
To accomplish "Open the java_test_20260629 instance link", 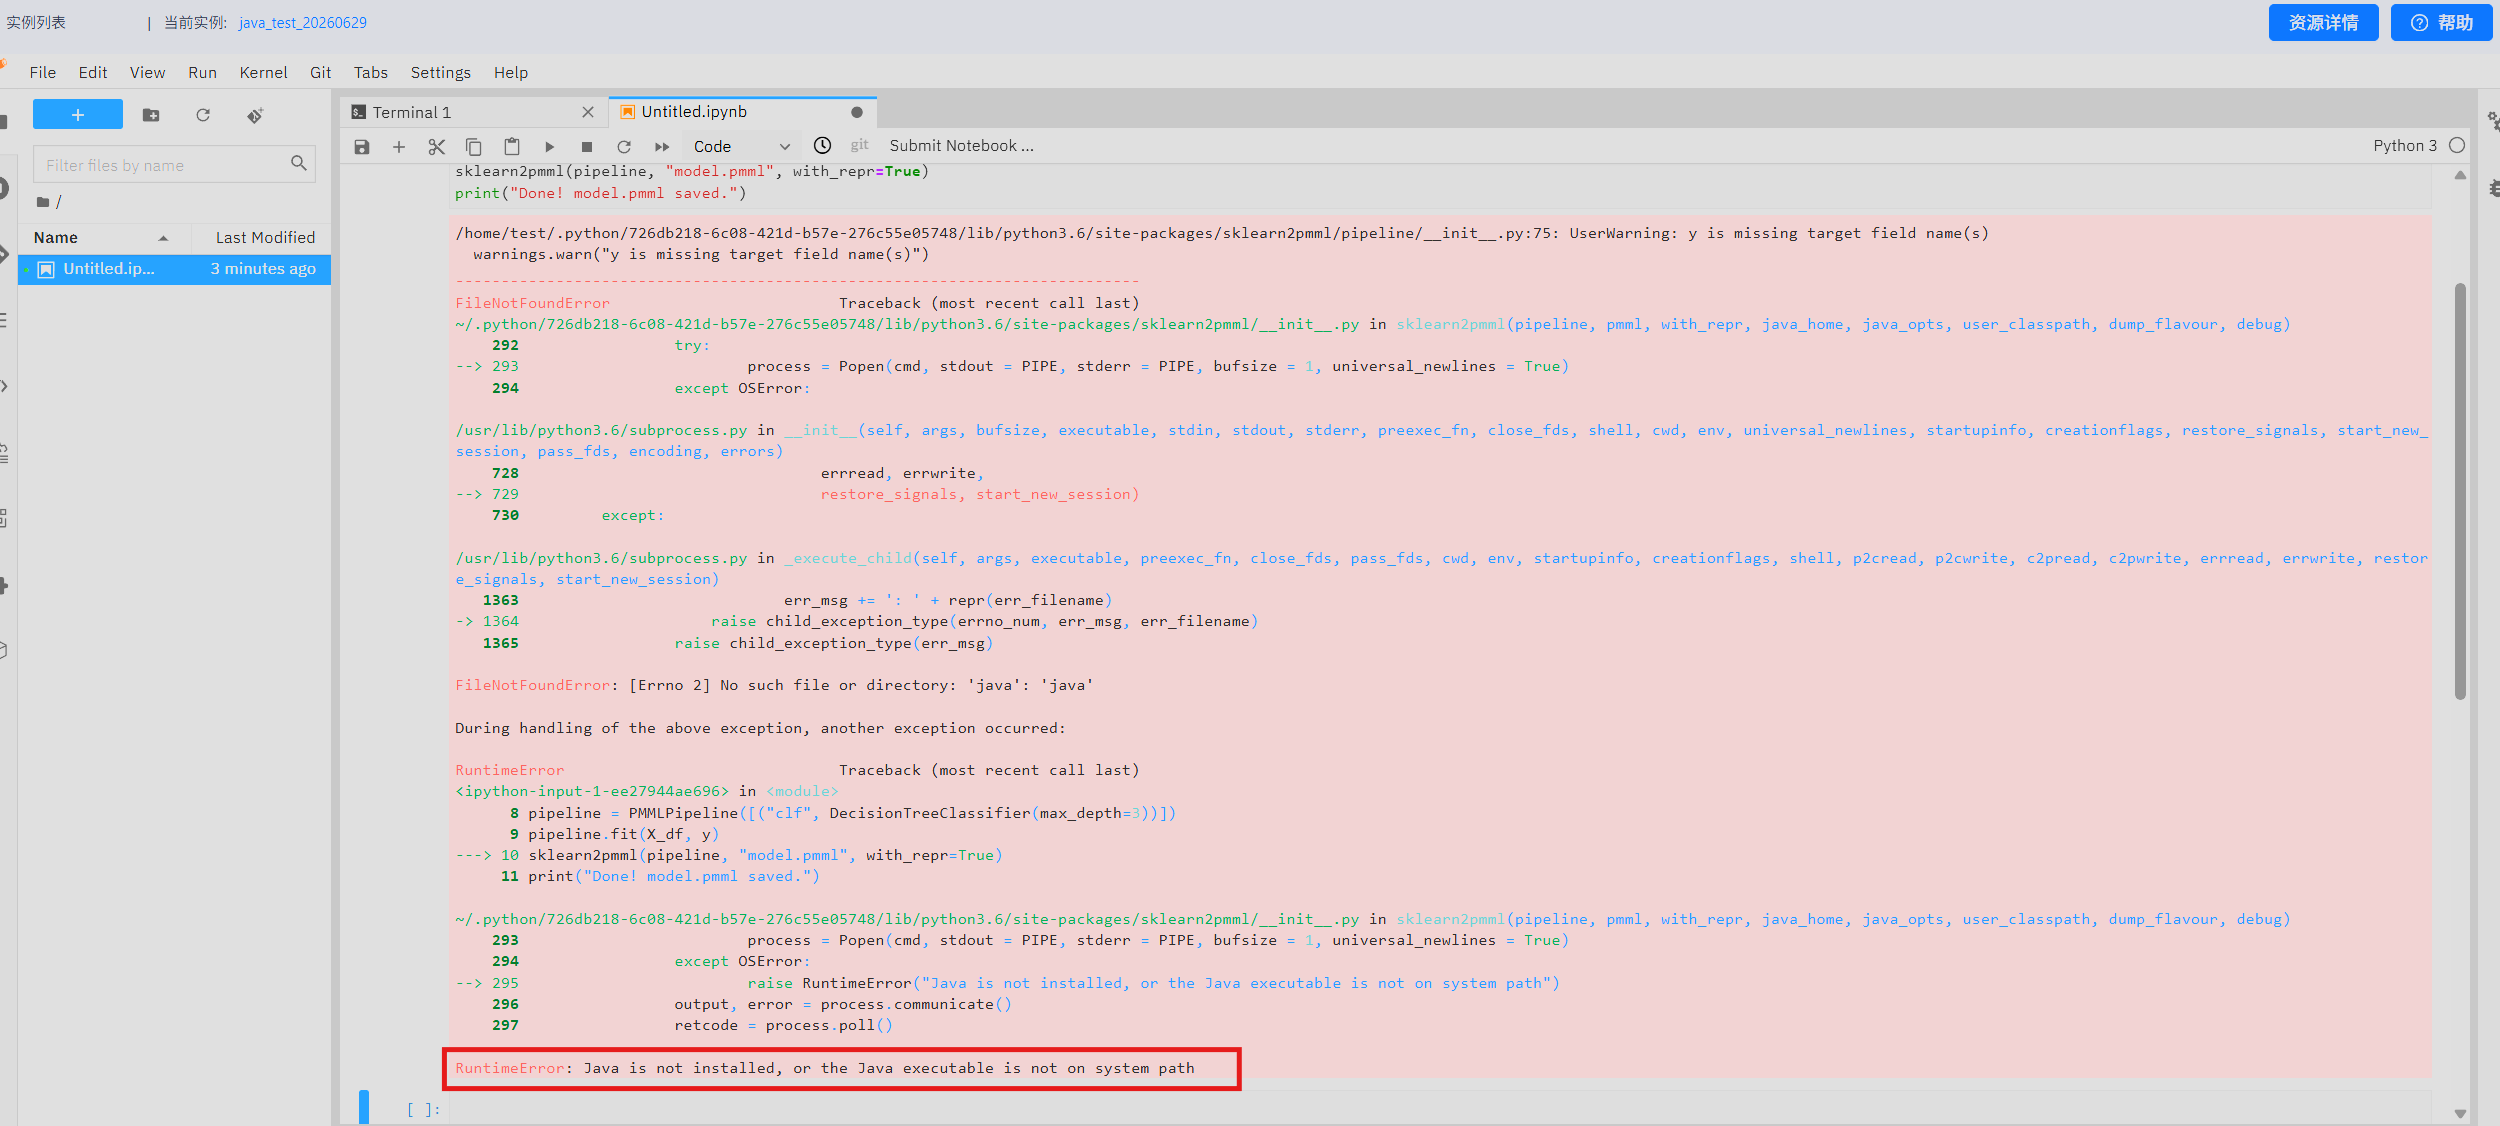I will [302, 22].
